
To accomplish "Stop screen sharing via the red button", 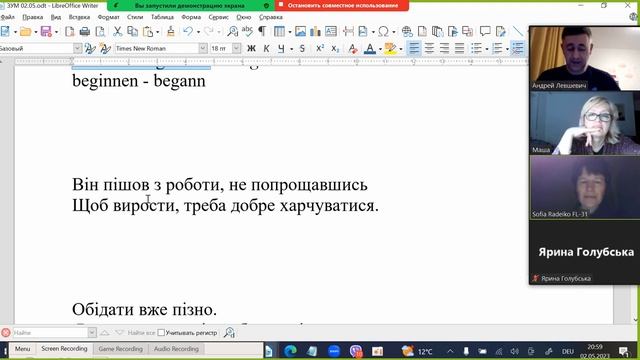I will click(x=342, y=6).
